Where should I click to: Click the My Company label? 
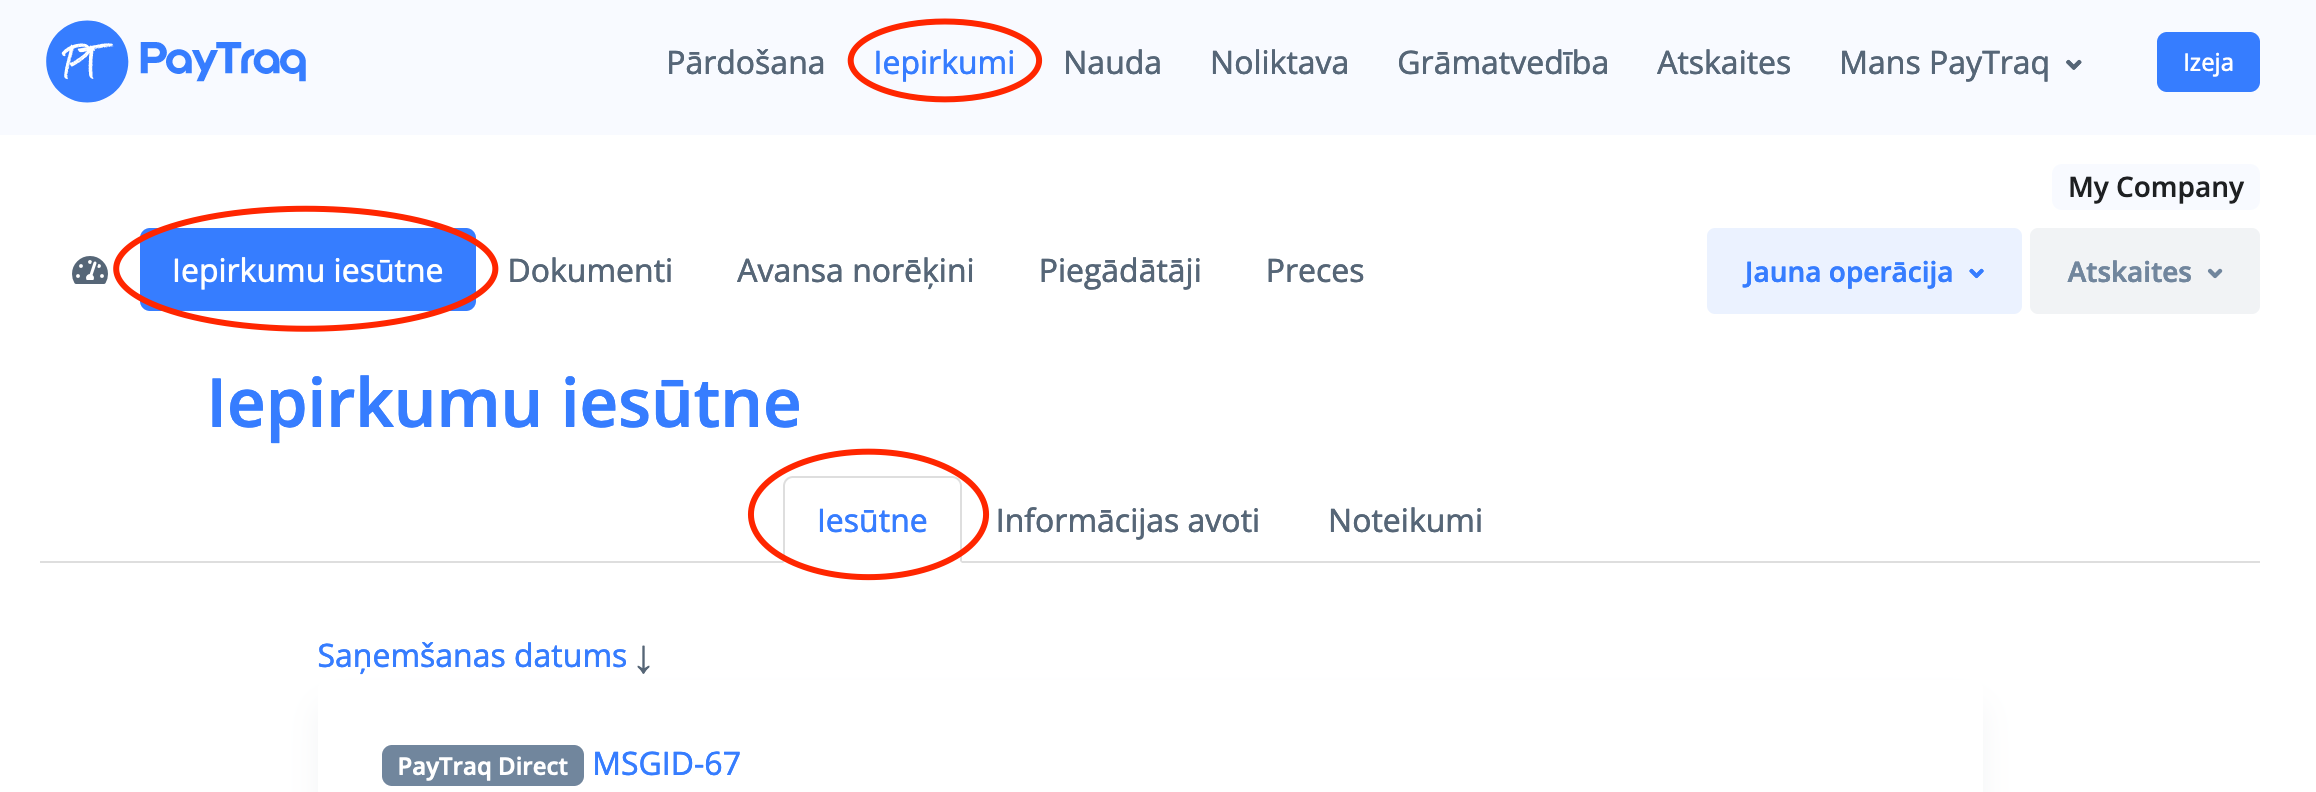(2155, 187)
